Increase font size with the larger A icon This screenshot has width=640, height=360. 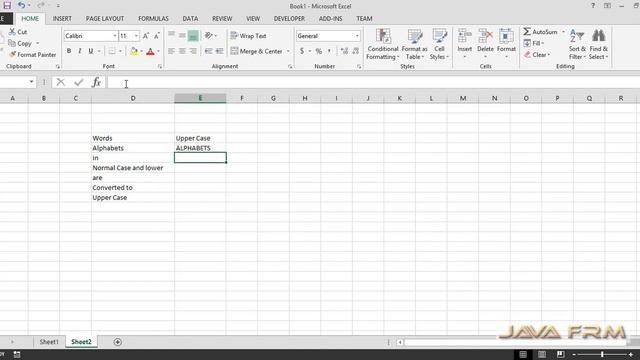146,36
